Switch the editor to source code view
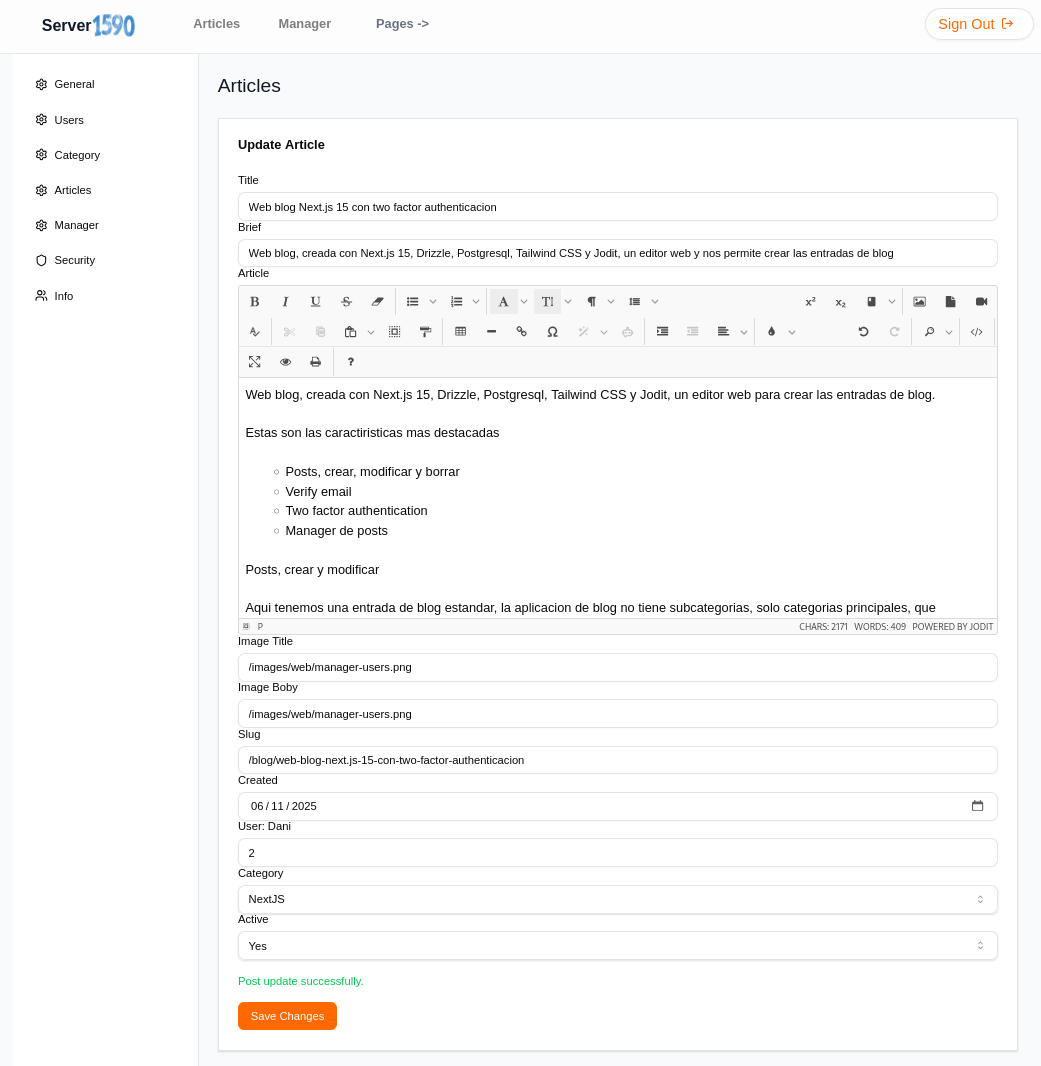Image resolution: width=1041 pixels, height=1066 pixels. point(976,332)
